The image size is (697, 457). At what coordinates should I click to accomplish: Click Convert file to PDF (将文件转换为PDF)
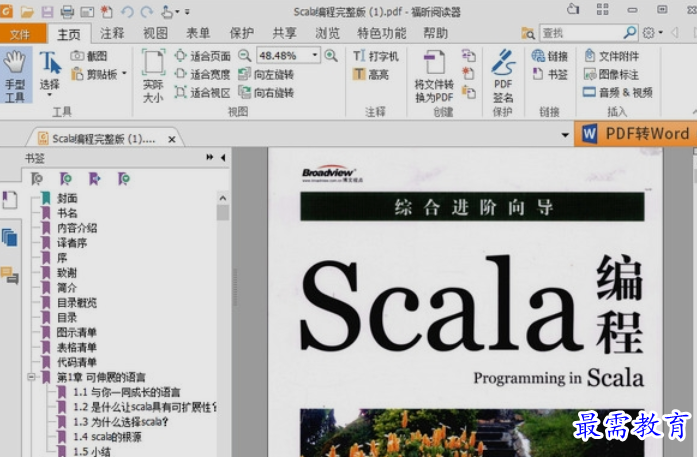point(434,76)
